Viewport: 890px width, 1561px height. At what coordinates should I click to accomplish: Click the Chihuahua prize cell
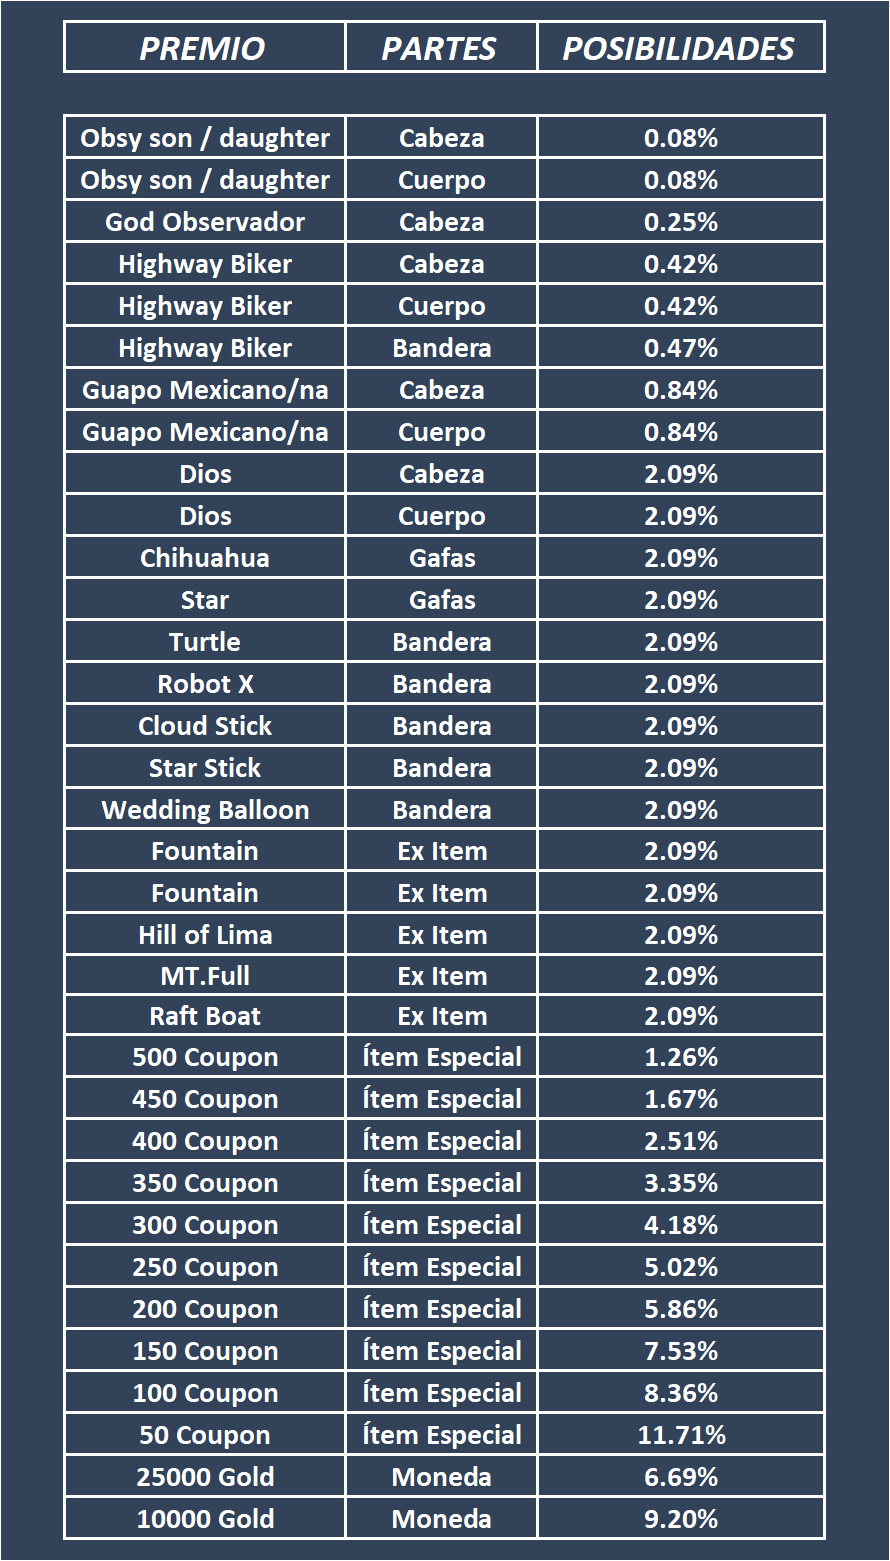(205, 558)
